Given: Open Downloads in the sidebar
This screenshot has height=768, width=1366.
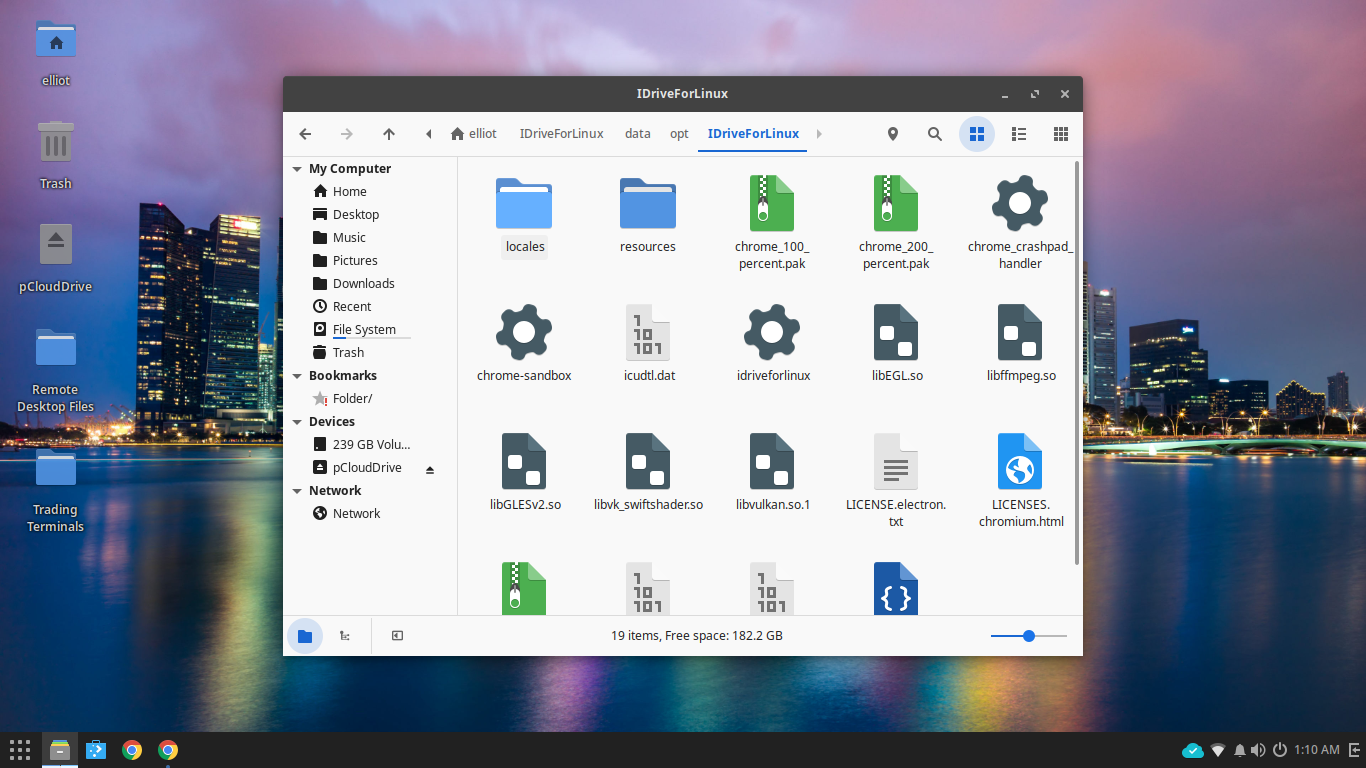Looking at the screenshot, I should [x=363, y=284].
